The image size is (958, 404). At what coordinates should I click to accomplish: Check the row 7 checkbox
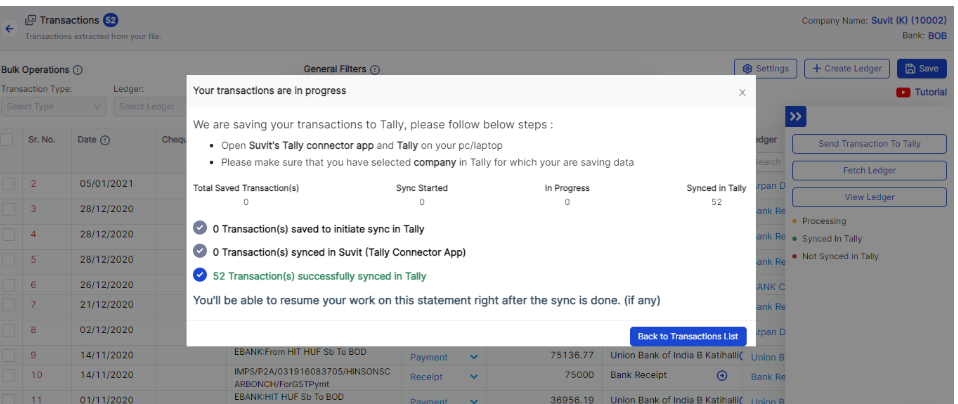coord(8,304)
